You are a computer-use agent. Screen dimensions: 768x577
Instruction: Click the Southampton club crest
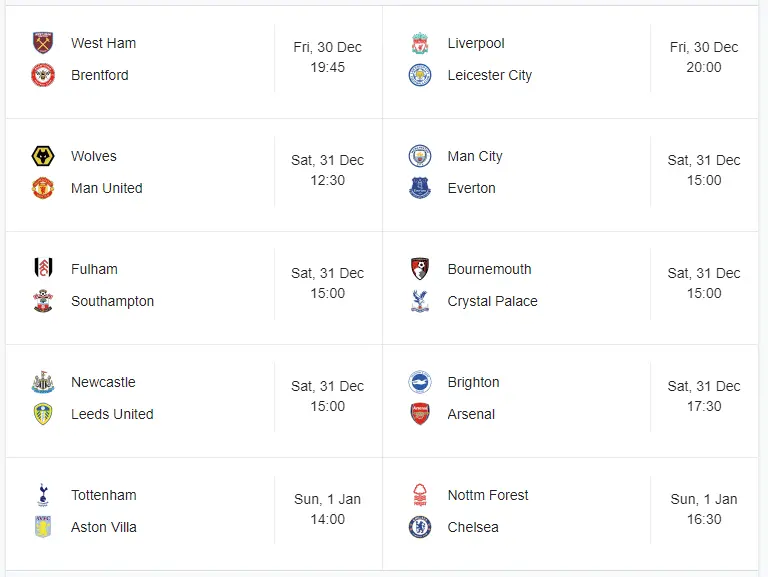[43, 301]
